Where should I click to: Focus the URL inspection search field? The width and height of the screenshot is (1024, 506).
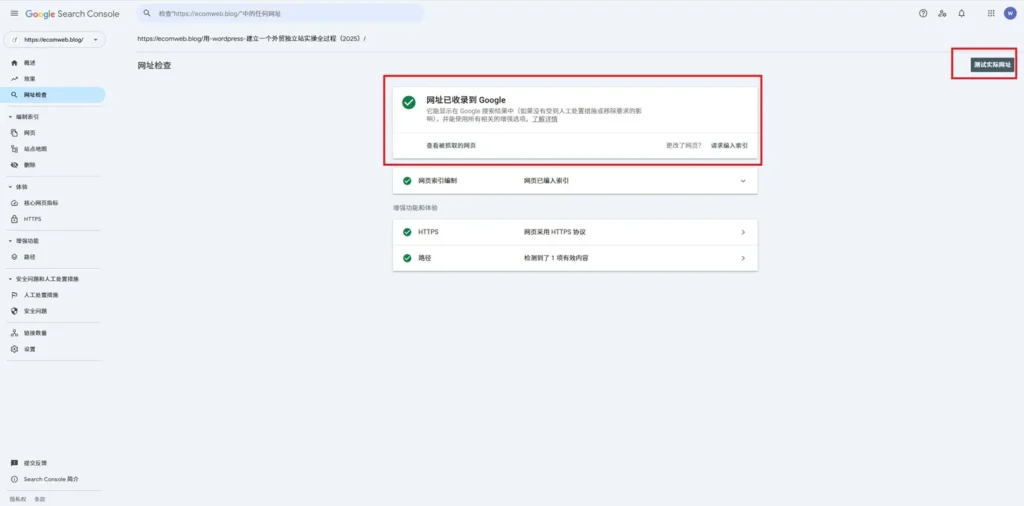[x=281, y=13]
